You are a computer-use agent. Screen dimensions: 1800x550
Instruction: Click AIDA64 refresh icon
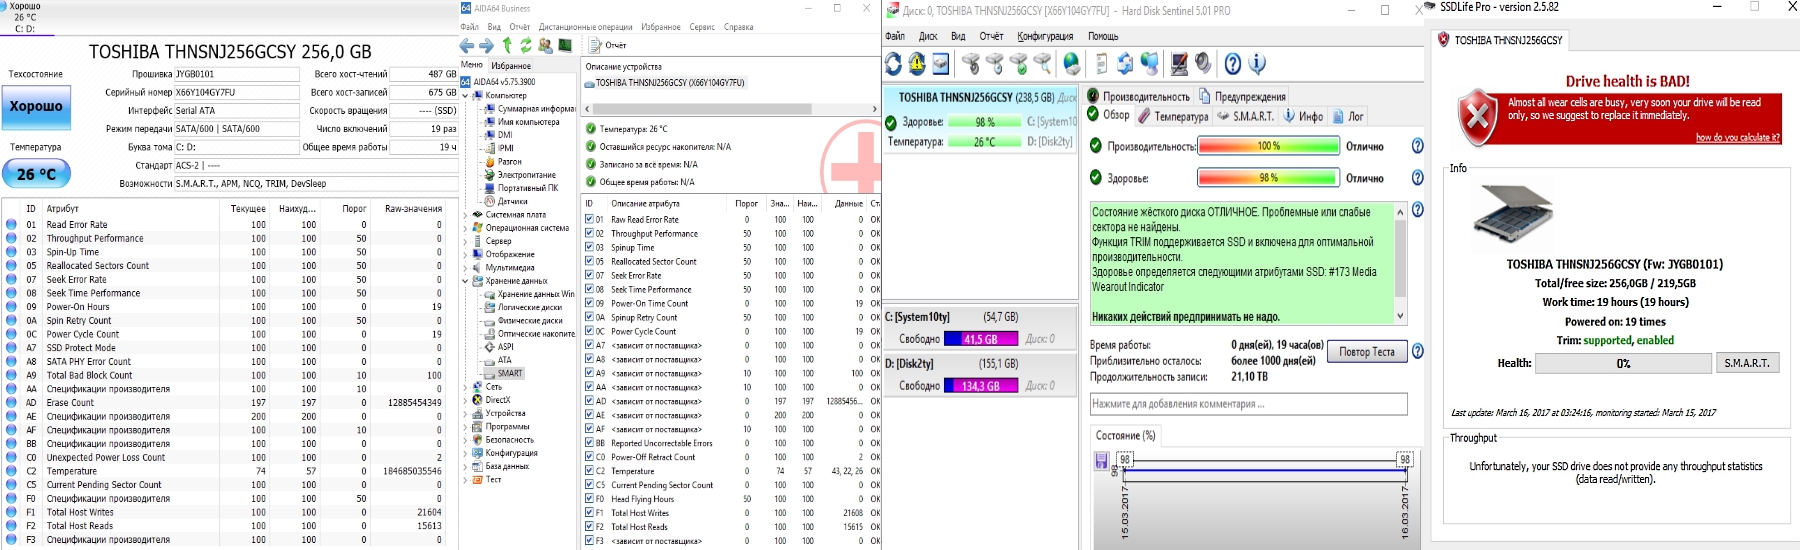[525, 46]
